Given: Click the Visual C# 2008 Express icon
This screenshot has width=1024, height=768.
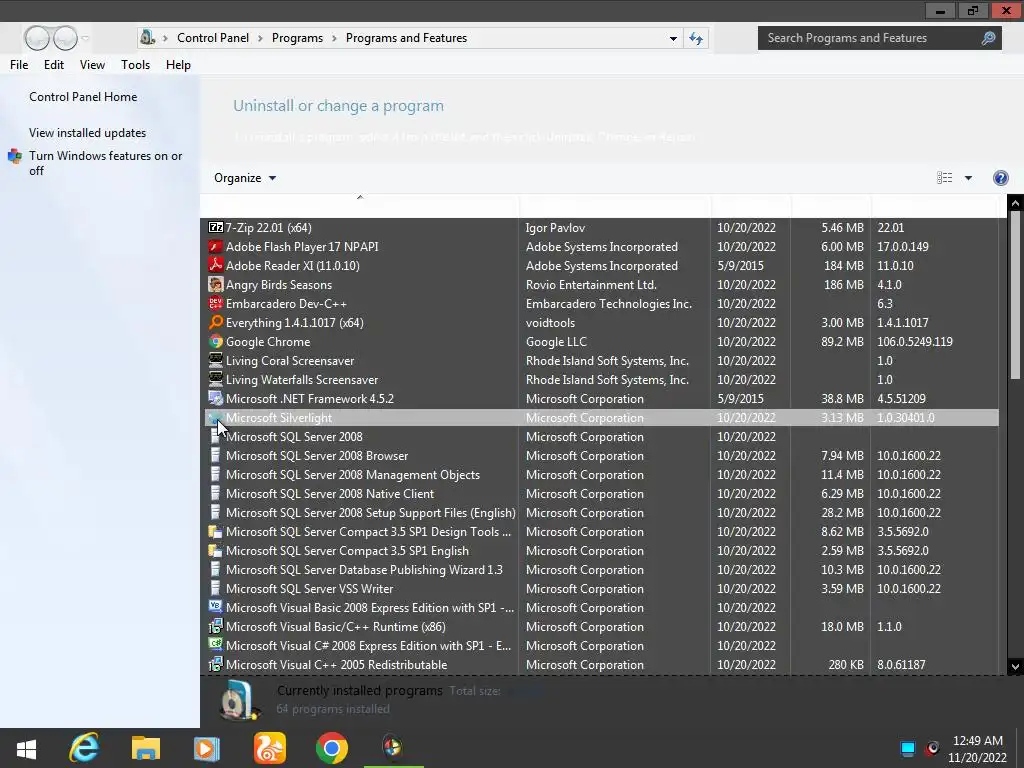Looking at the screenshot, I should pos(216,645).
